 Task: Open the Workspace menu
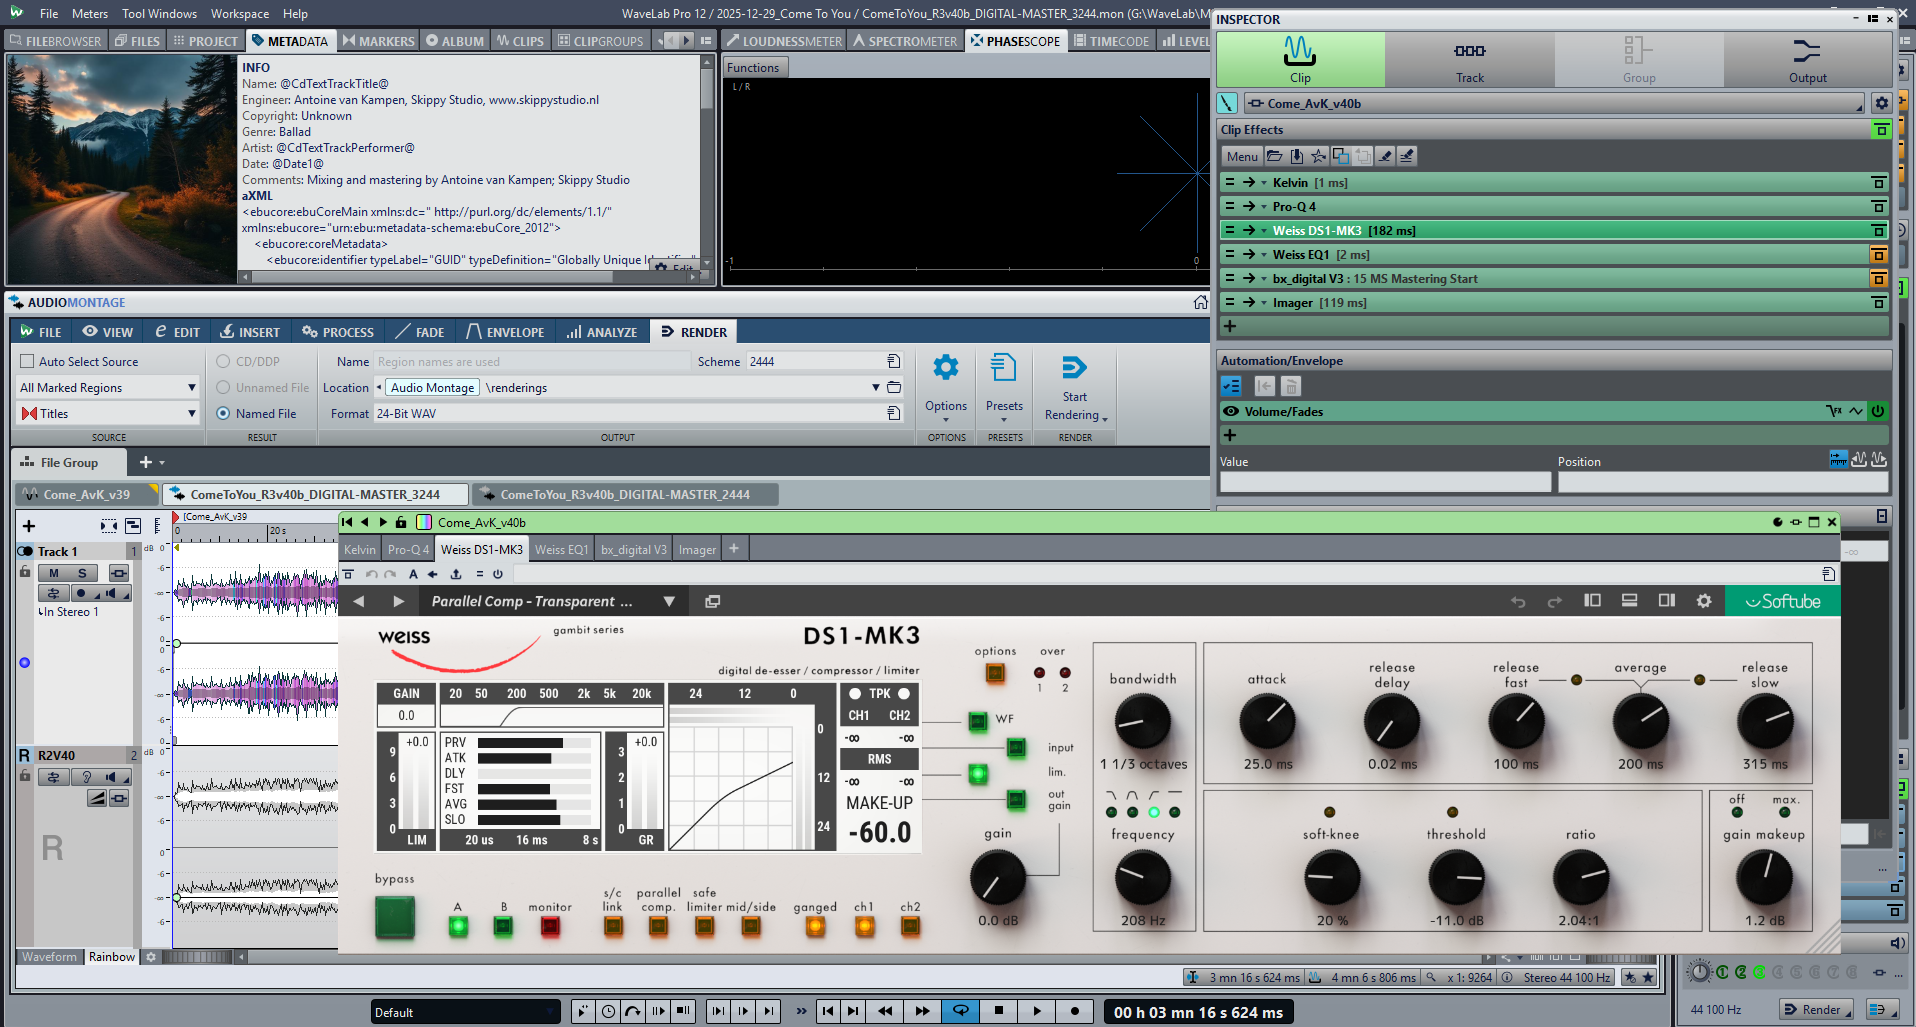[x=240, y=14]
